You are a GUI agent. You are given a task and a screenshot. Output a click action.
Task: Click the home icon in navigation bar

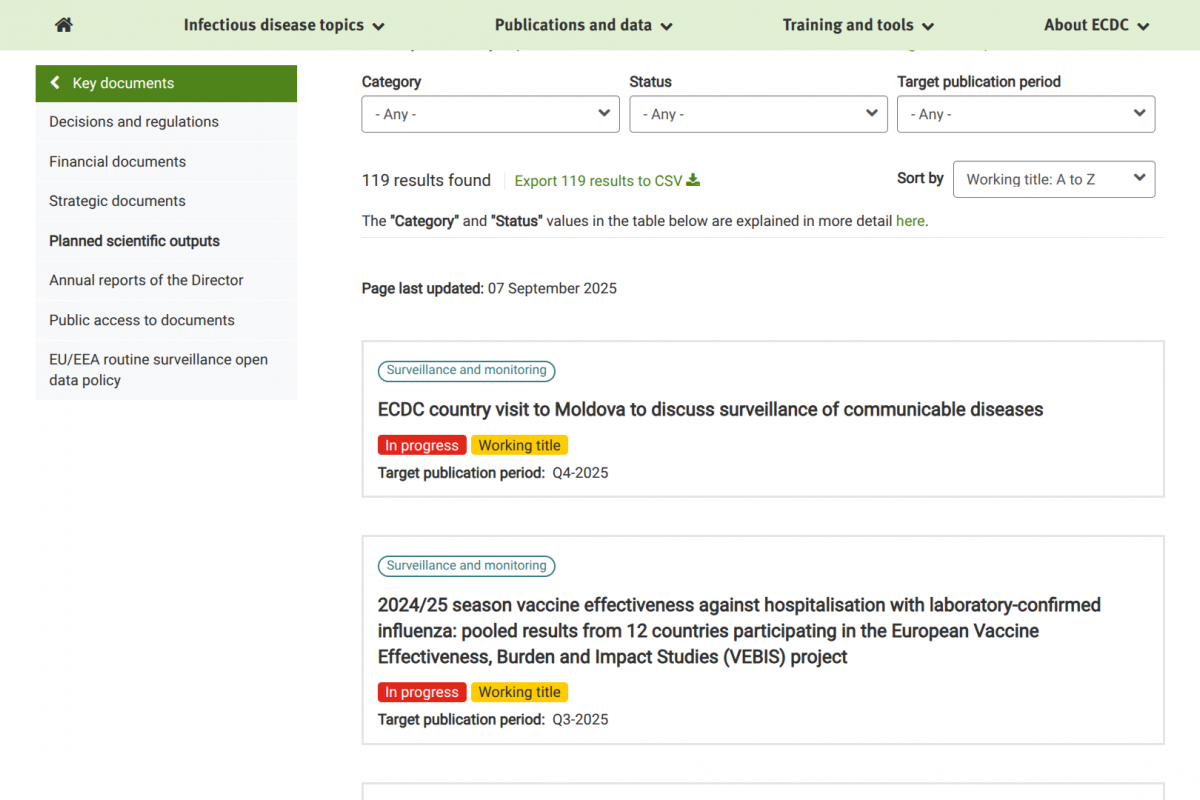point(64,26)
